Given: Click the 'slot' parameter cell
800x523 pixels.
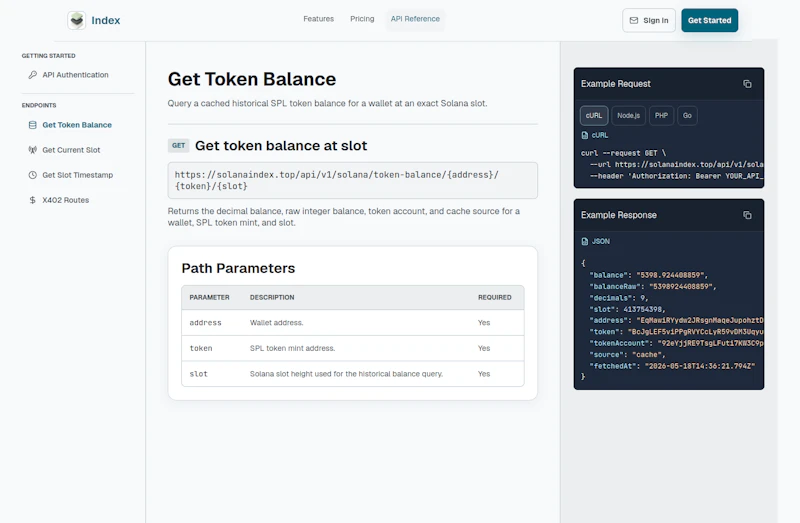Looking at the screenshot, I should coord(198,374).
